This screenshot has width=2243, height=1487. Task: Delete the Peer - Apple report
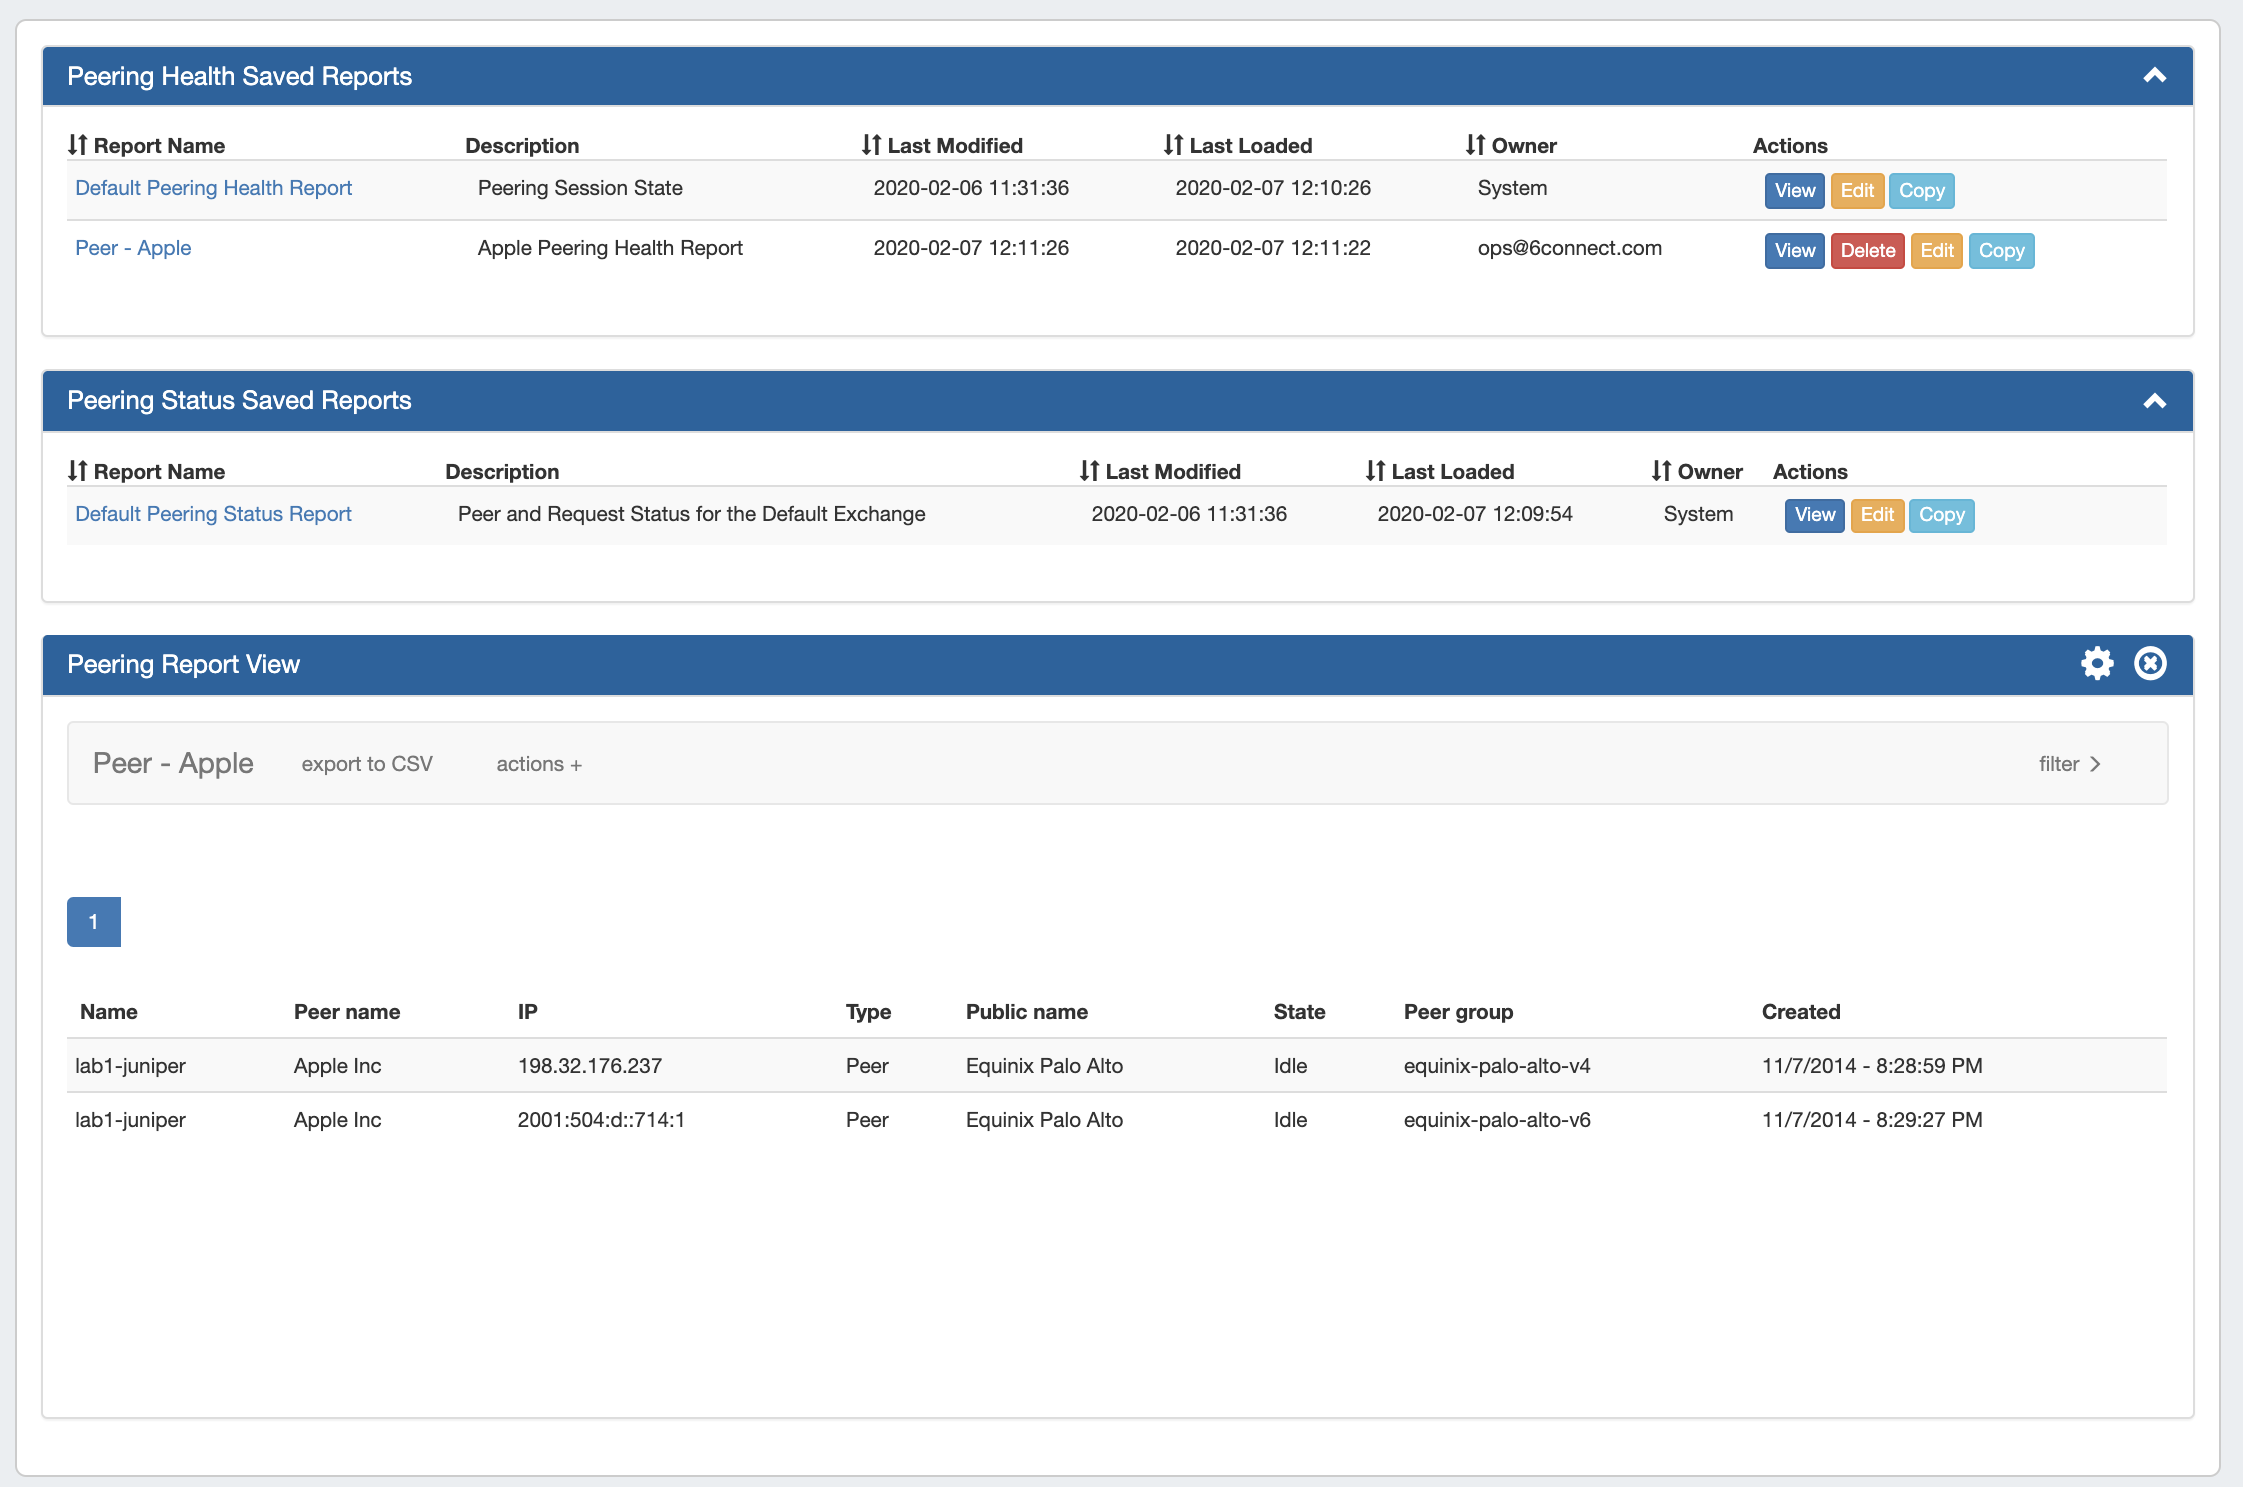coord(1867,251)
